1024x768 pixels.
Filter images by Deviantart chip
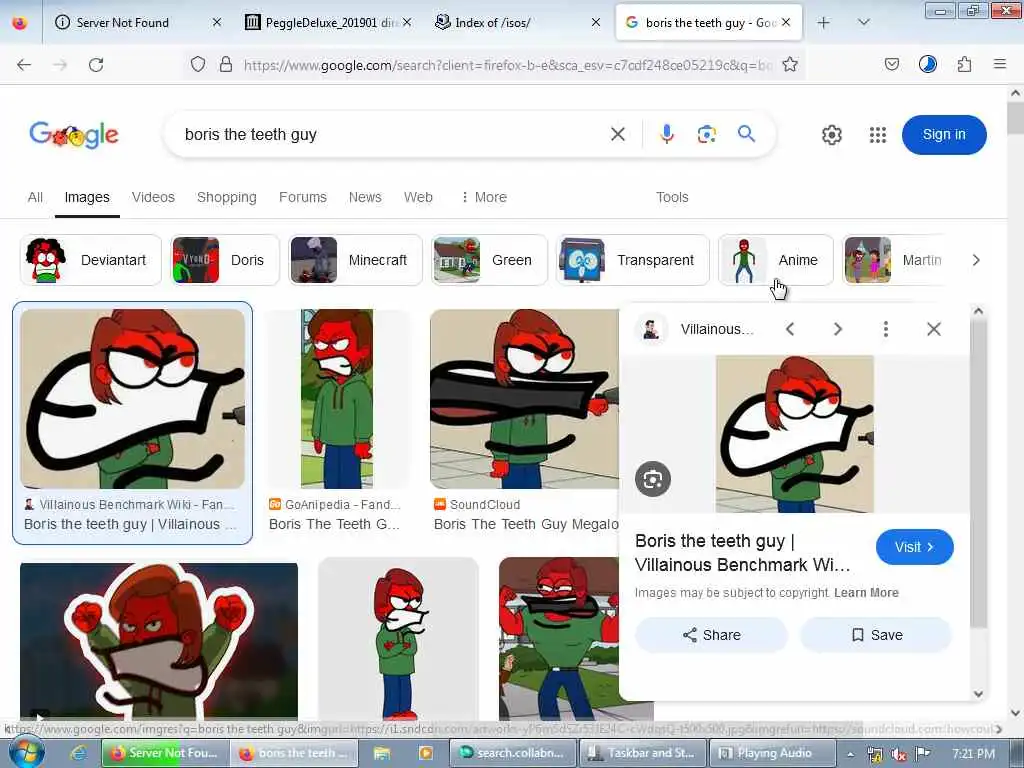pyautogui.click(x=91, y=260)
